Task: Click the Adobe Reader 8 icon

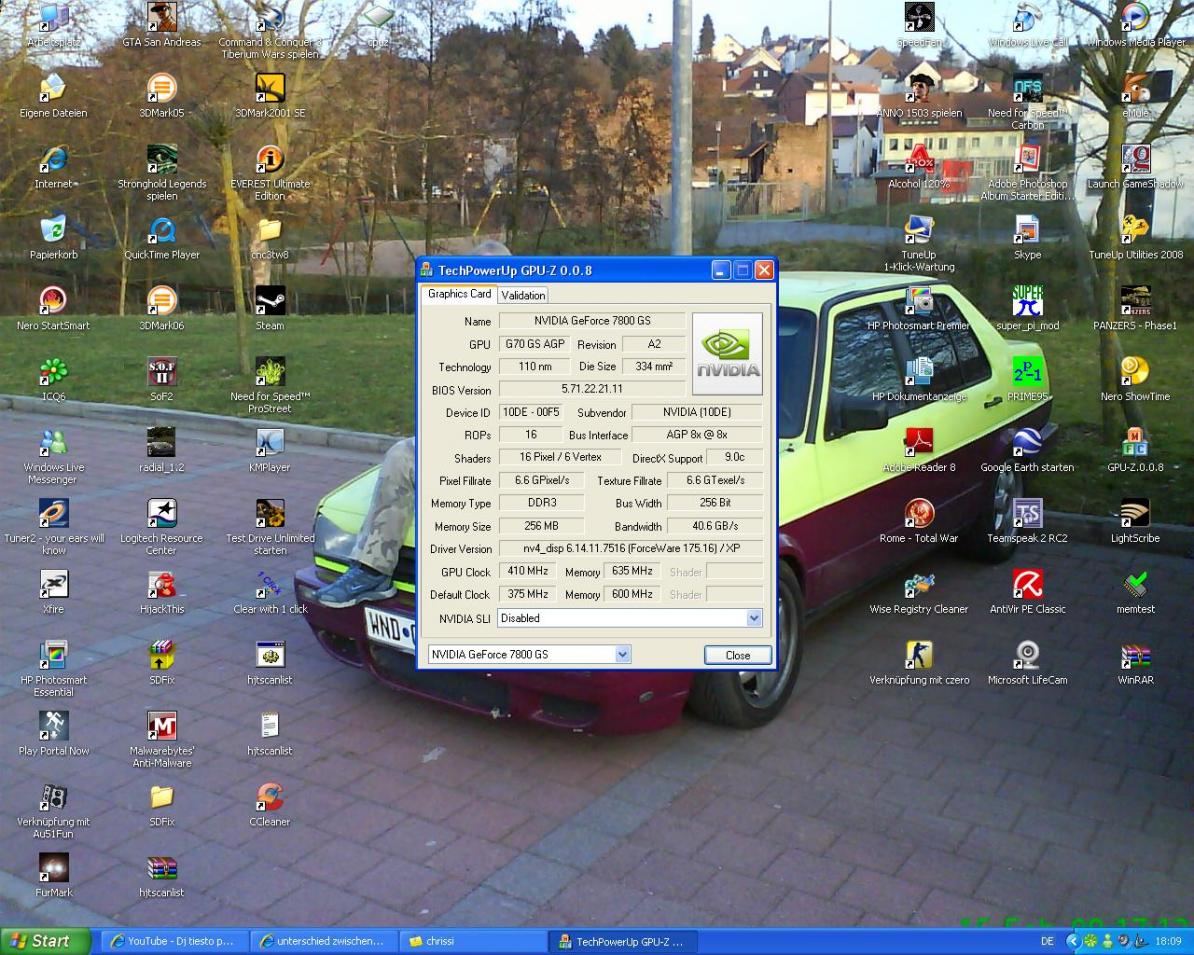Action: click(919, 442)
